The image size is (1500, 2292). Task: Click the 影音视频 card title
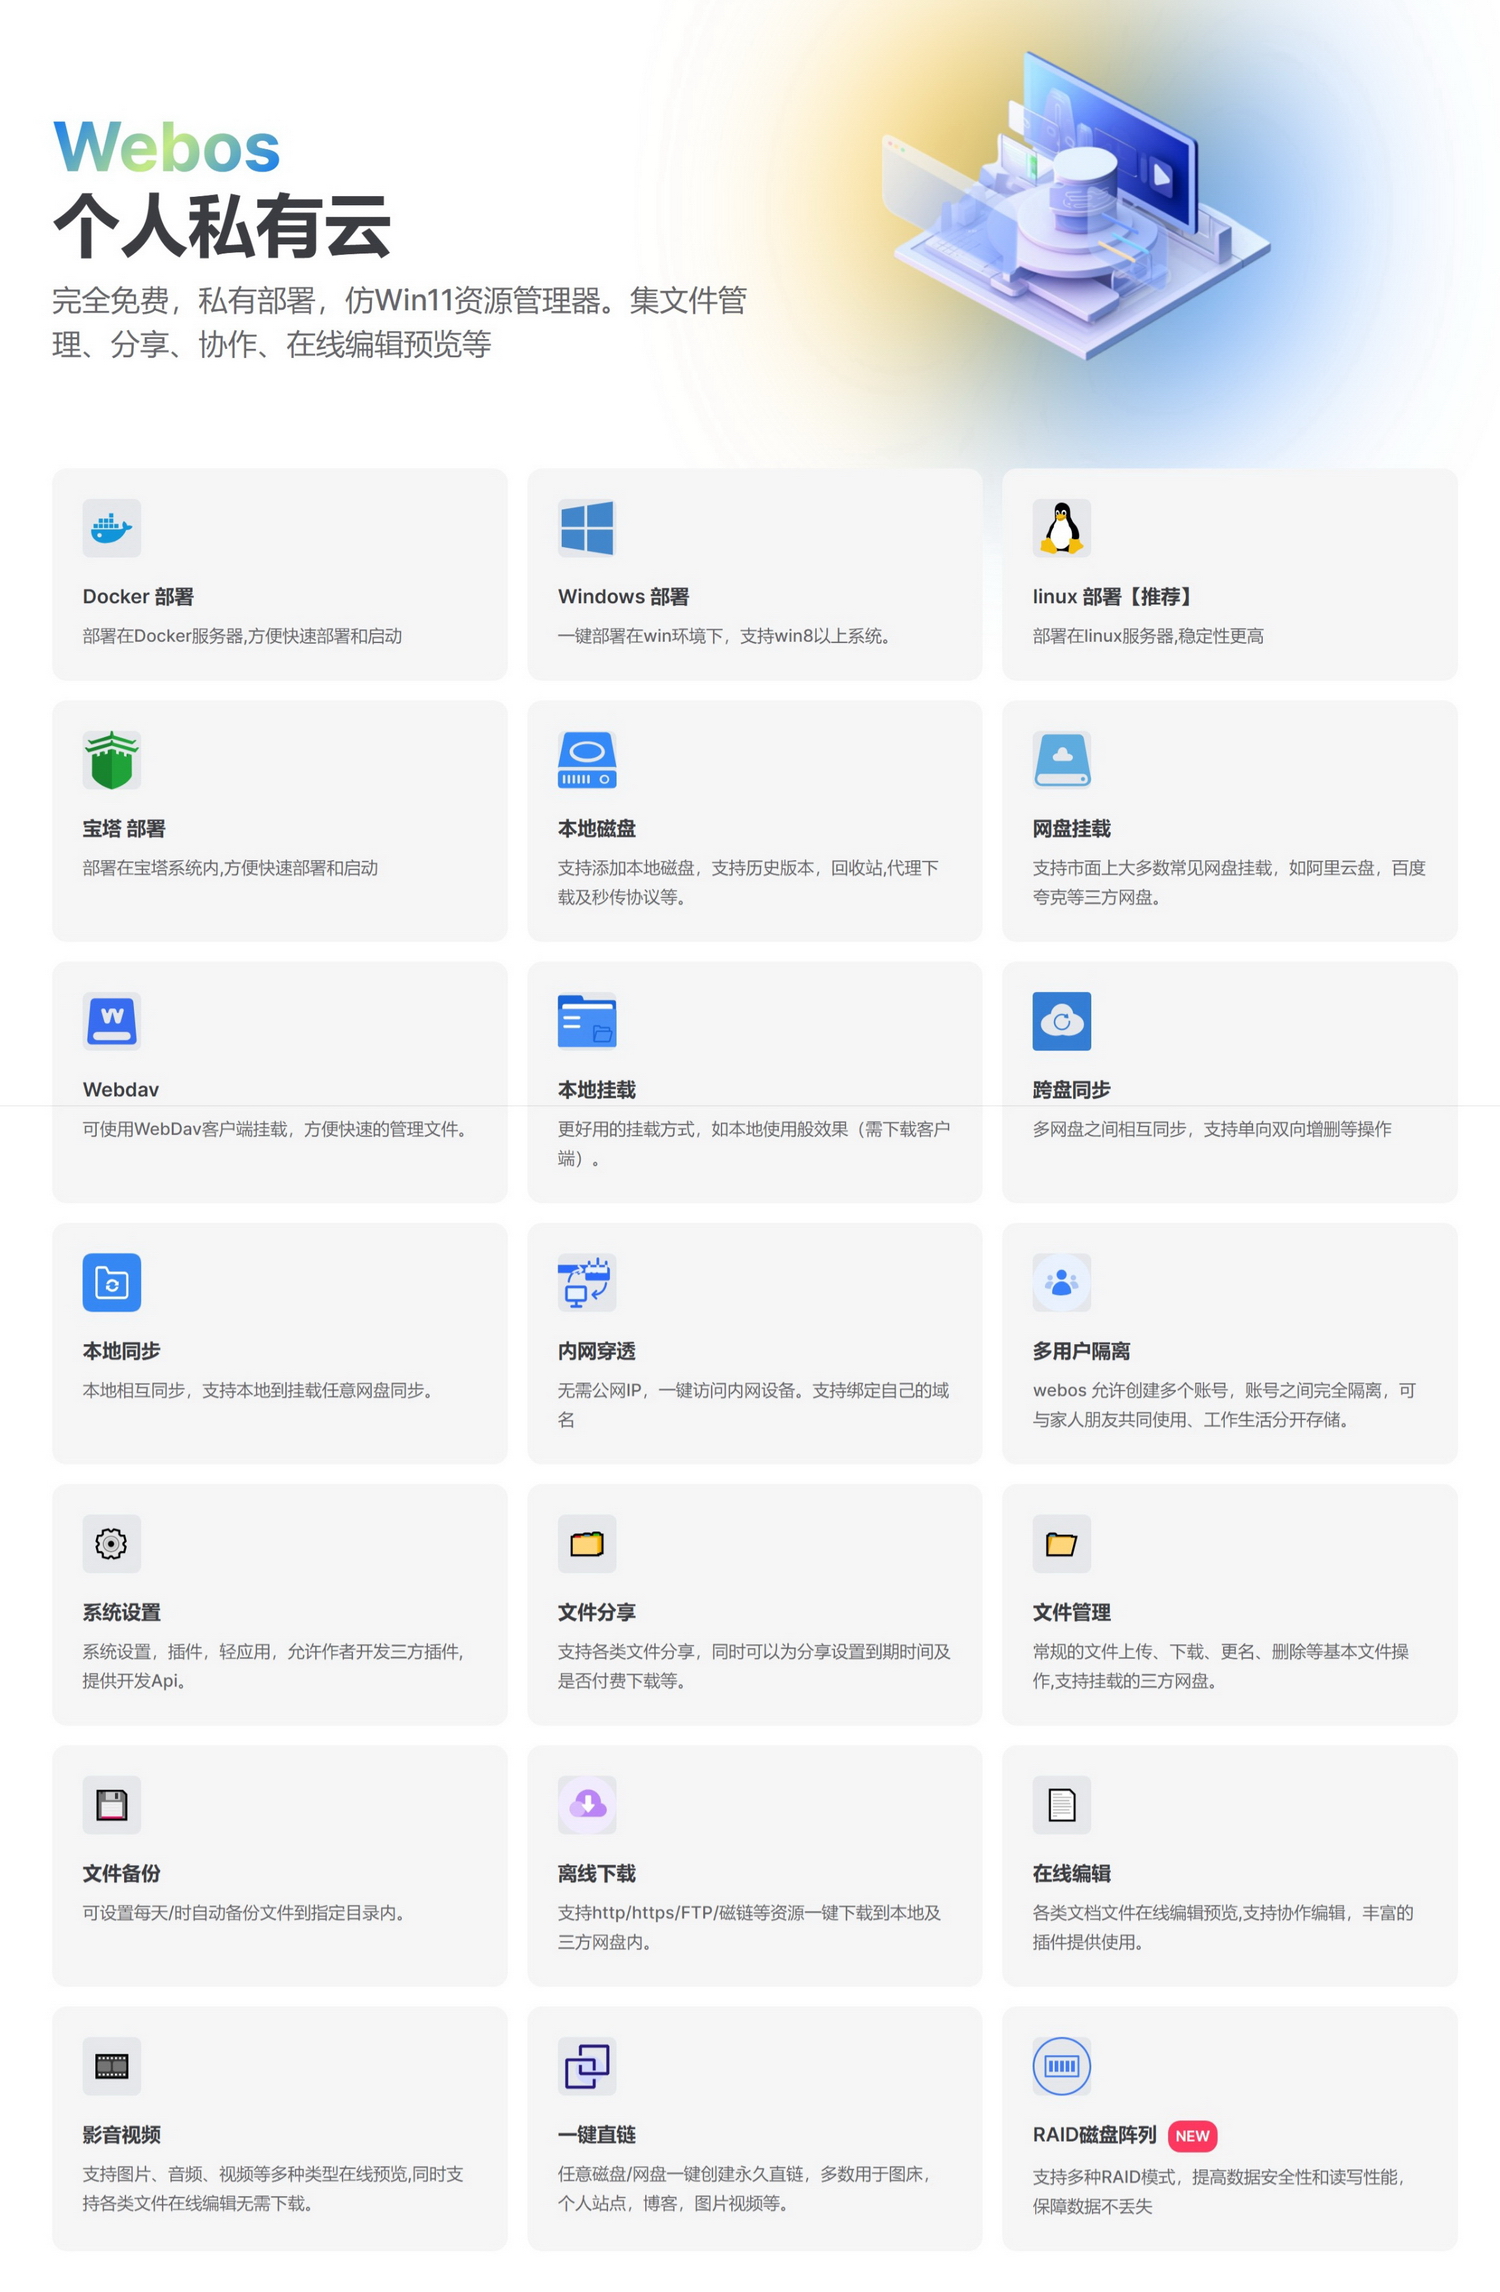pyautogui.click(x=121, y=2135)
